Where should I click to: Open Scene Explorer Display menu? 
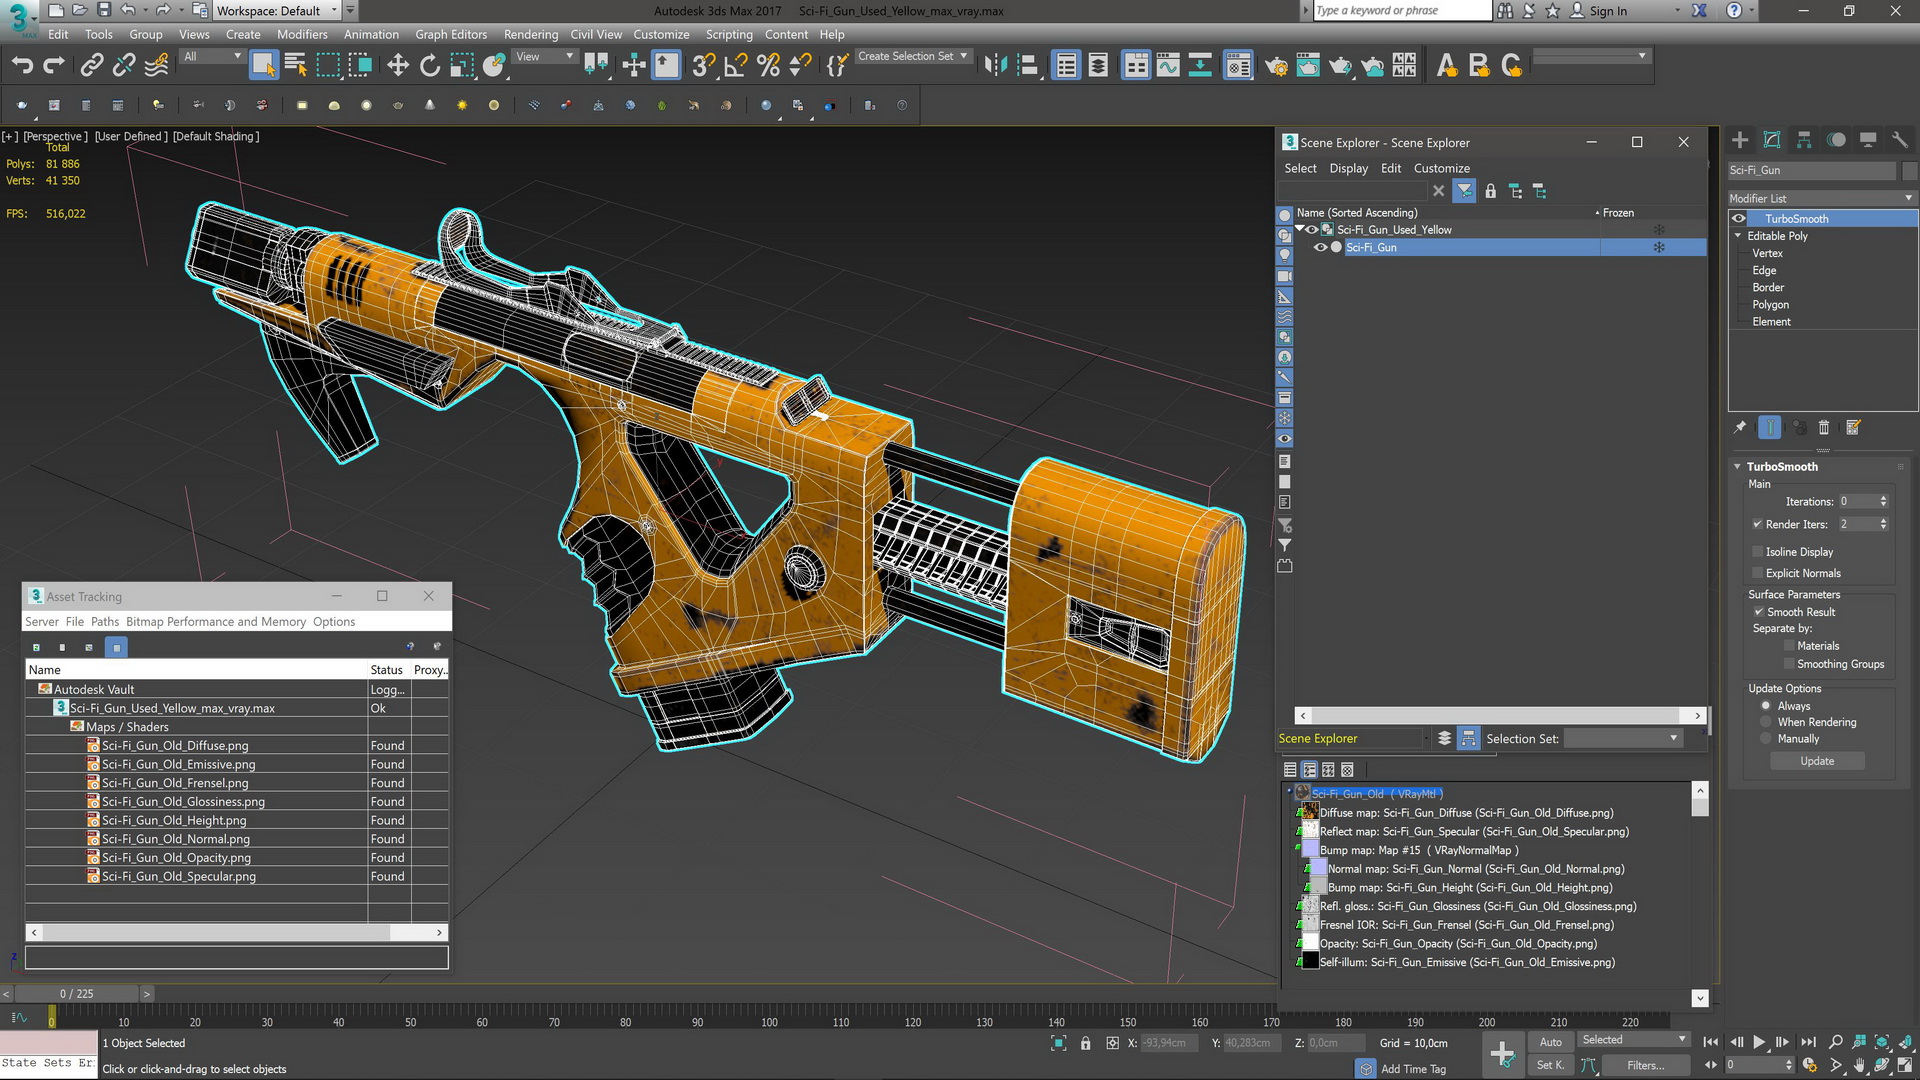point(1348,169)
